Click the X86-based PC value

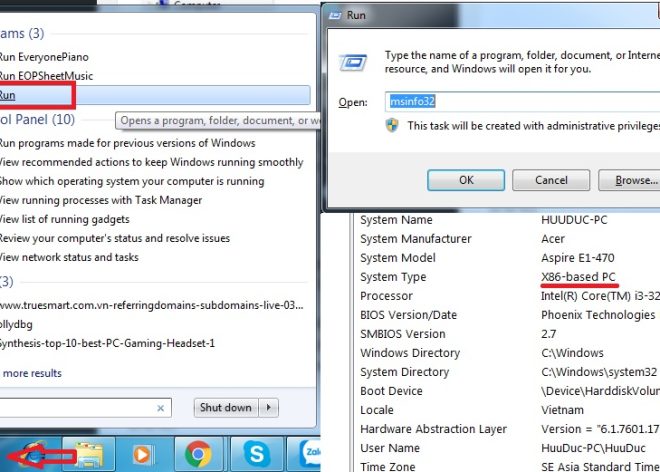tap(578, 277)
